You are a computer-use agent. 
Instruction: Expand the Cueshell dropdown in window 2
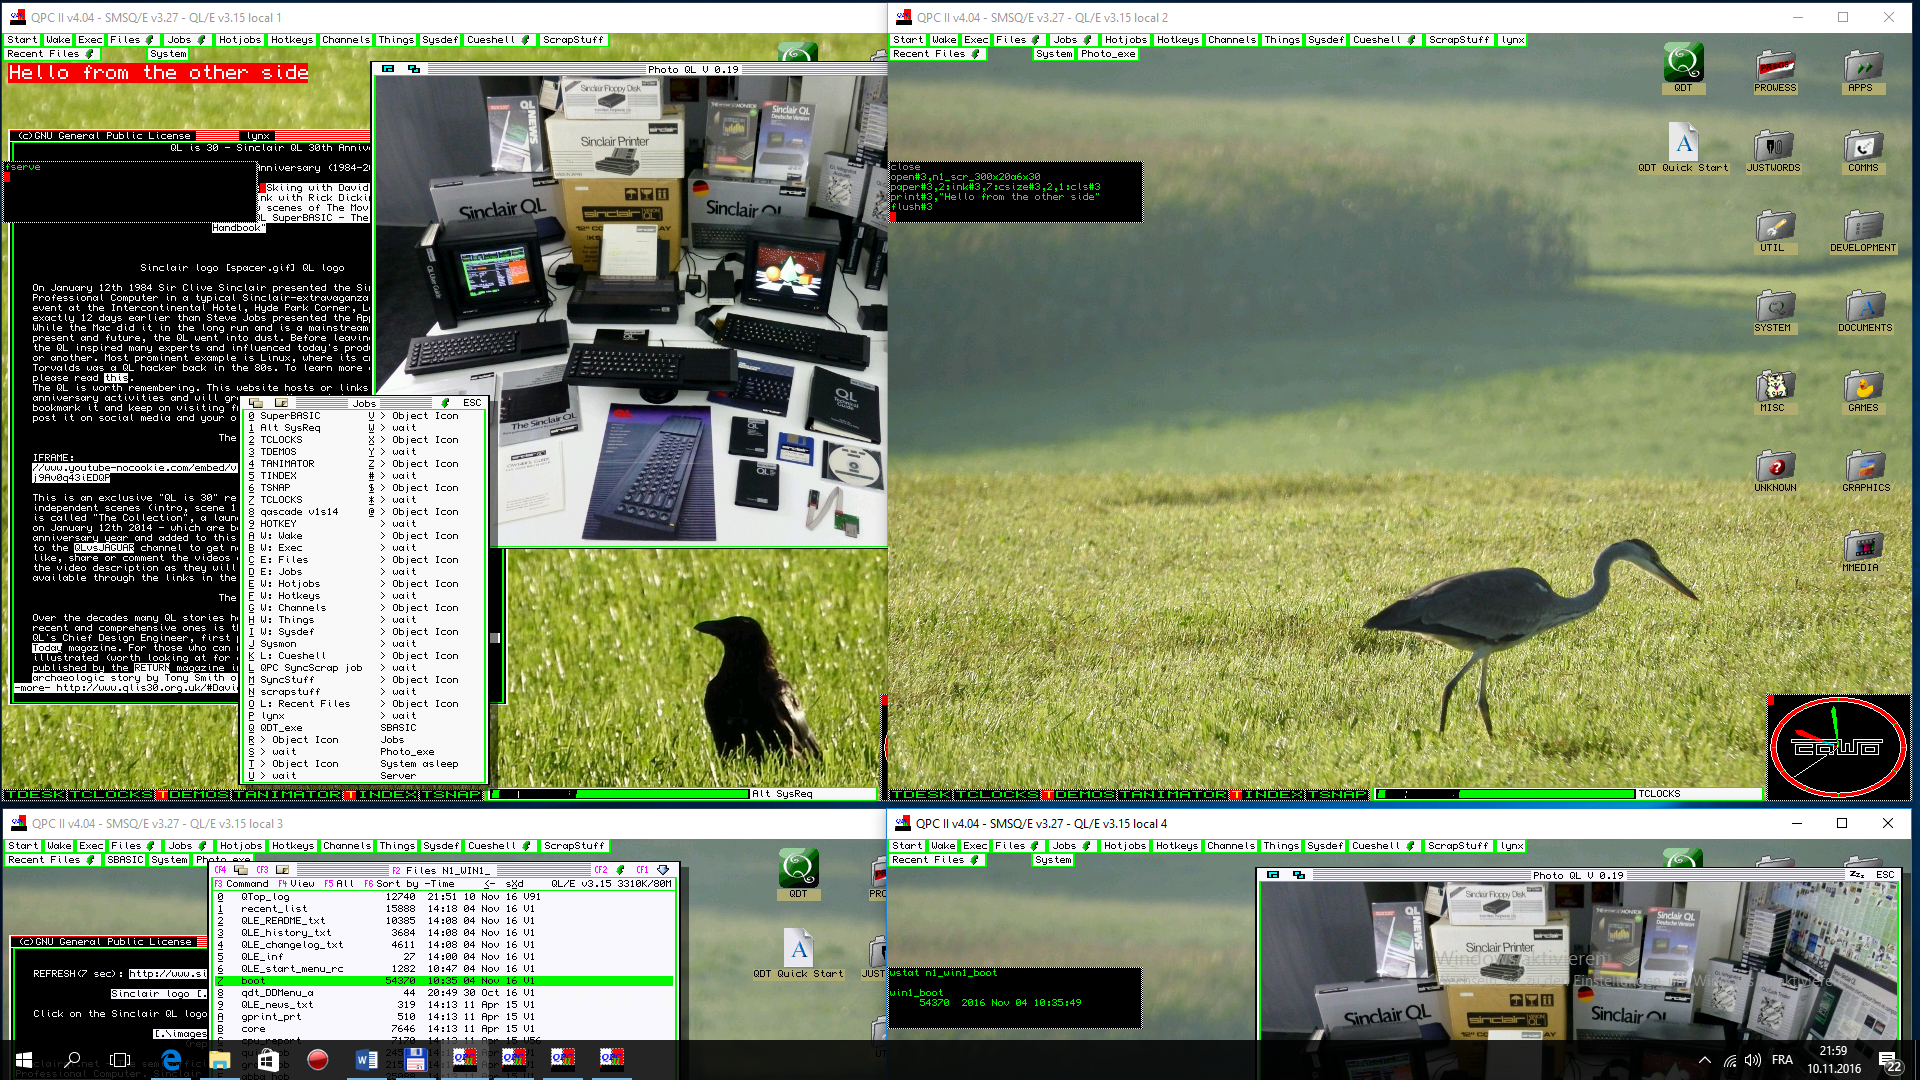pos(1412,40)
